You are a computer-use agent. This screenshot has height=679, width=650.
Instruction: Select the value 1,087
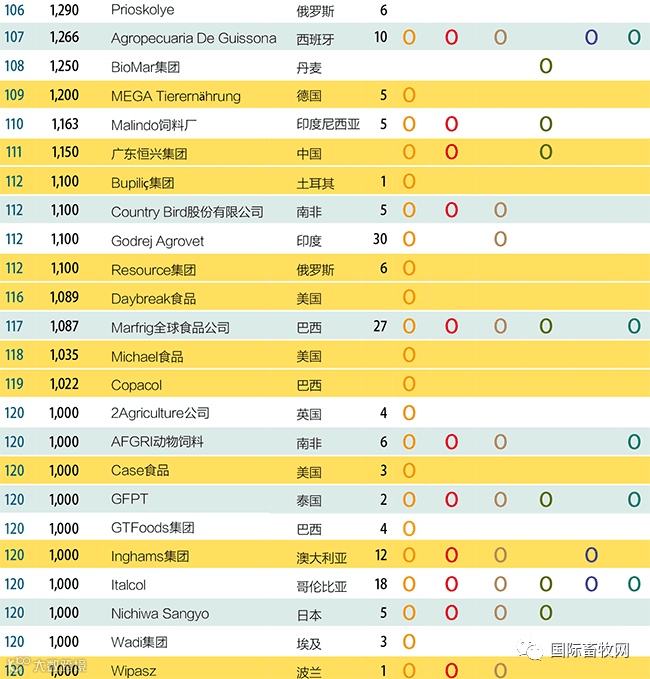[x=65, y=327]
